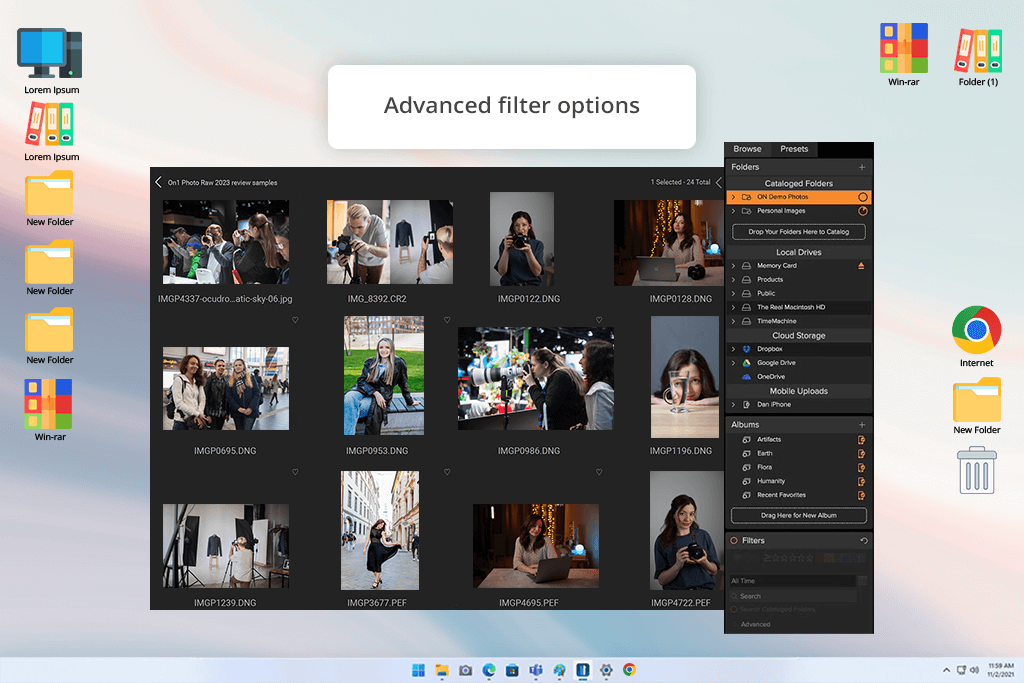The height and width of the screenshot is (683, 1024).
Task: Toggle favorite heart above IMGP3677.PEF
Action: tap(447, 472)
